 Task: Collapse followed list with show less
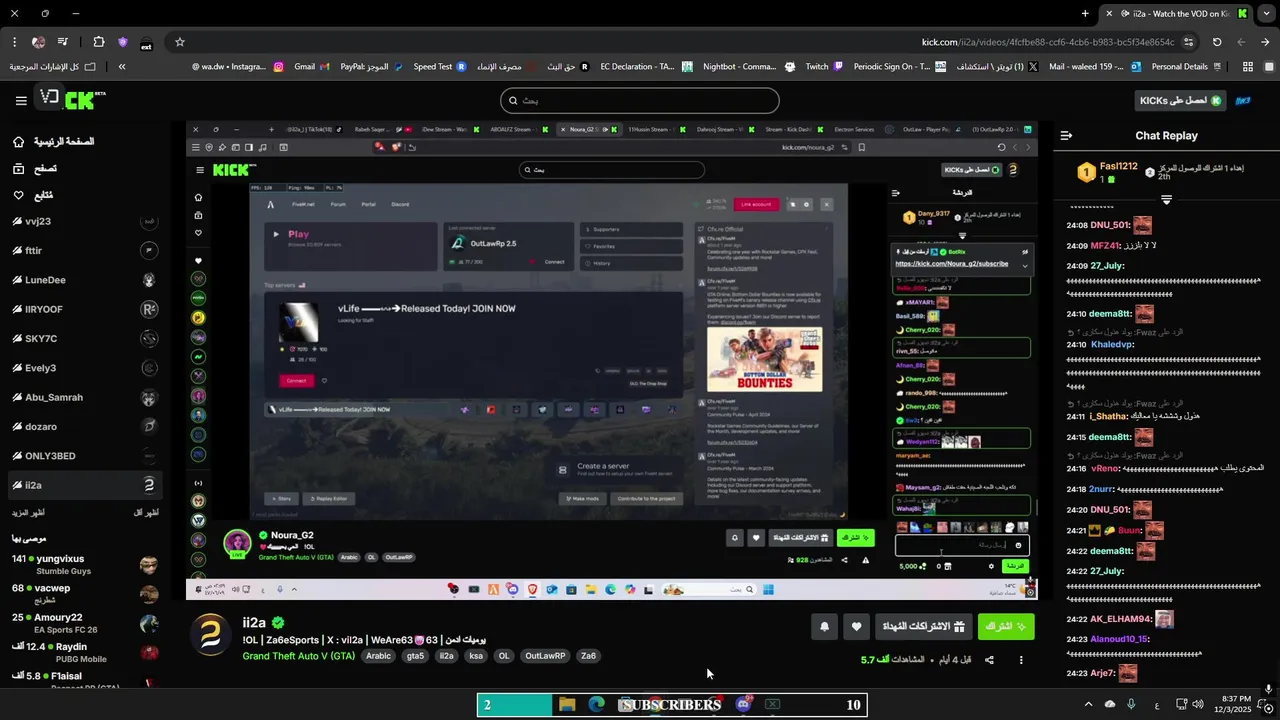pos(145,513)
